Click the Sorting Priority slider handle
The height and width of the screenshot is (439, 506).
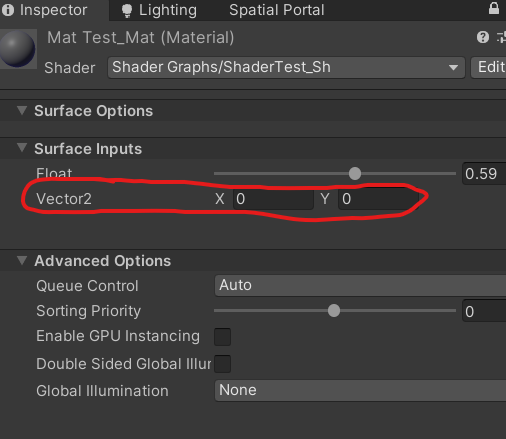tap(334, 311)
